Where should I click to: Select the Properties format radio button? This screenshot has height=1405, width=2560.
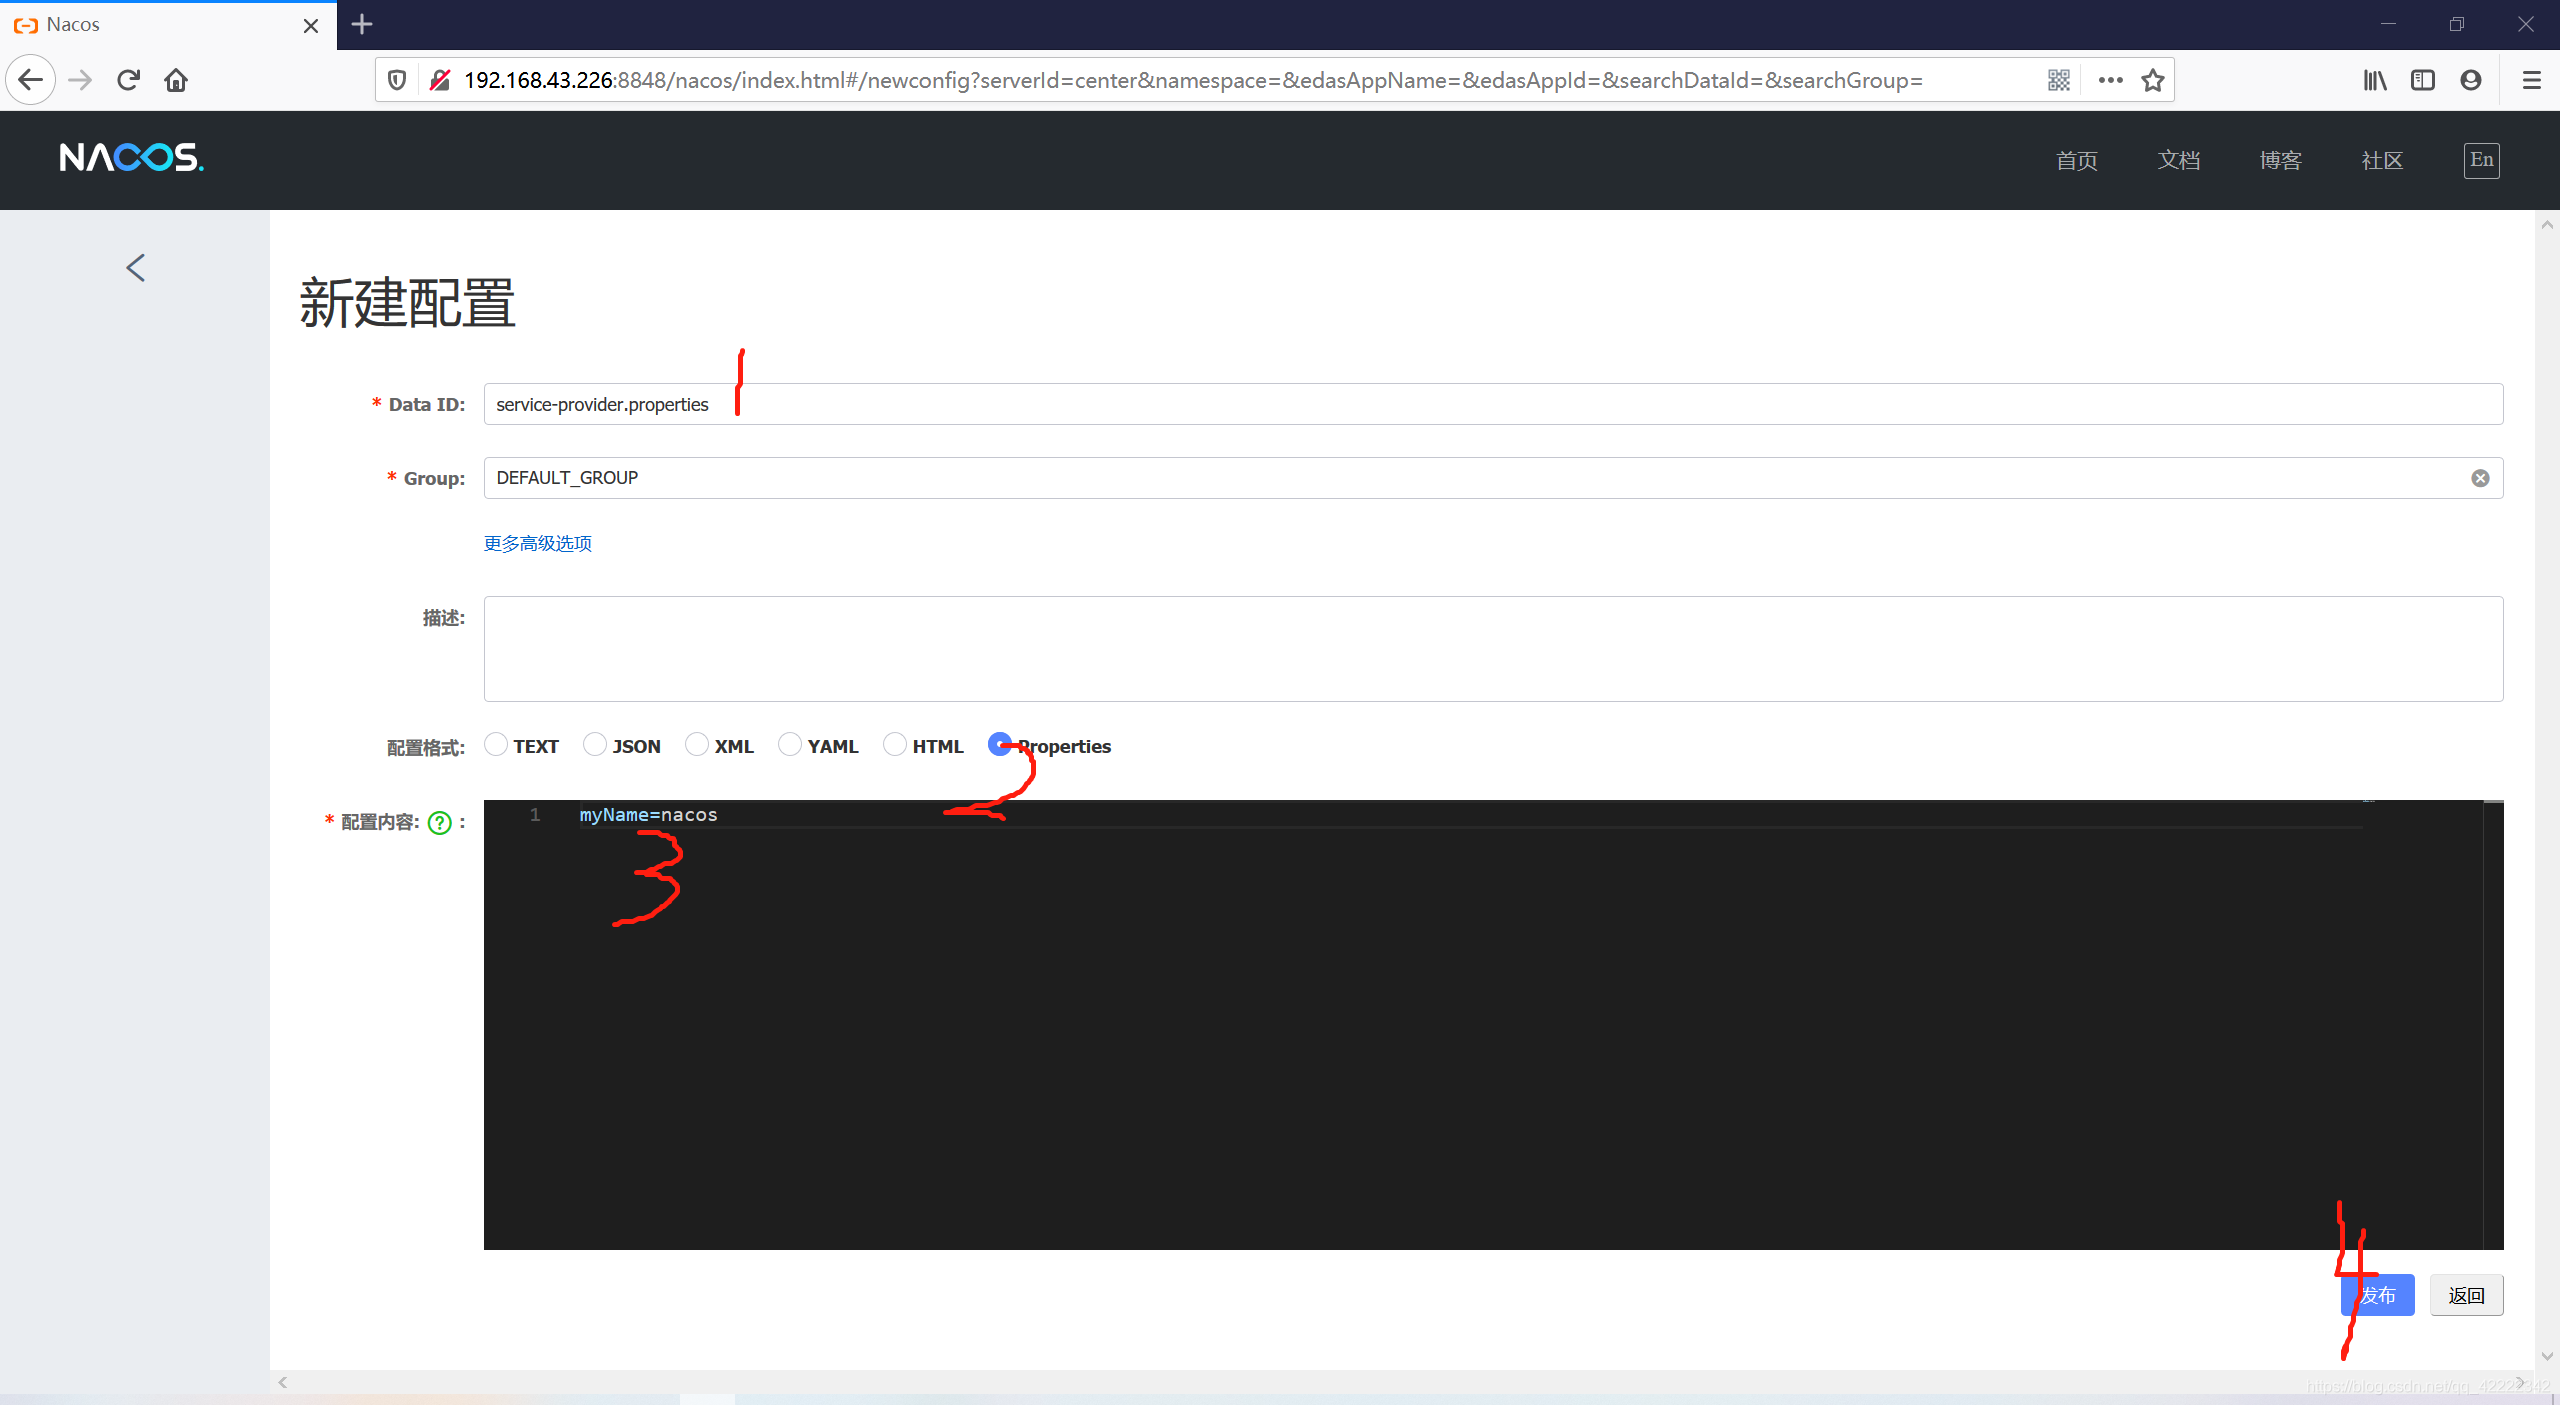click(x=1000, y=744)
